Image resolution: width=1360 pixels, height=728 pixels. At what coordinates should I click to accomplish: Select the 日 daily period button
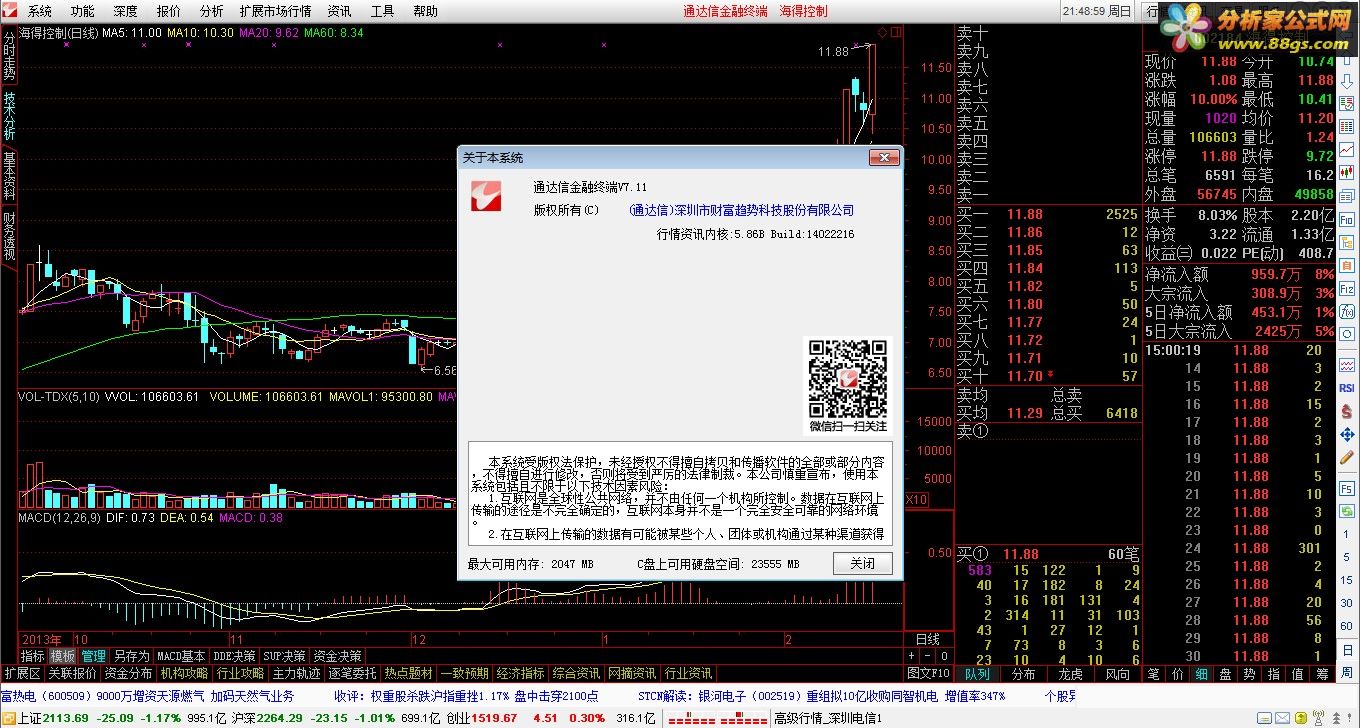click(x=1346, y=650)
